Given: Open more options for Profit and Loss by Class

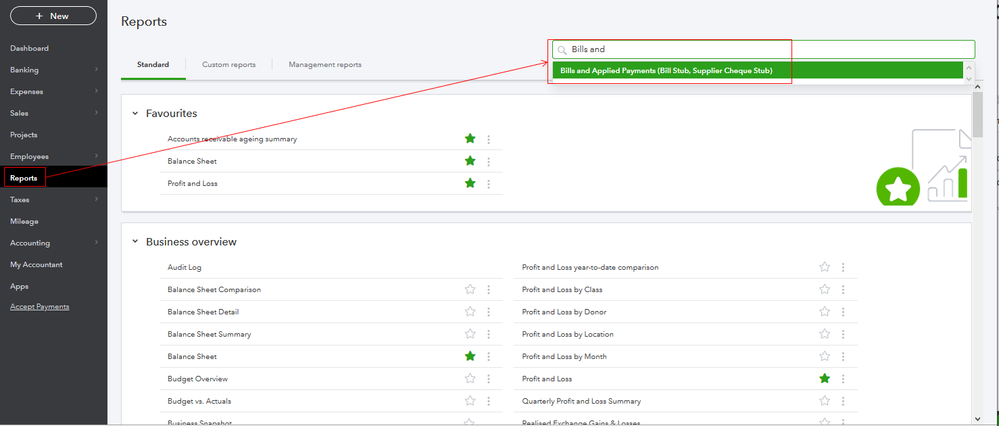Looking at the screenshot, I should pyautogui.click(x=843, y=289).
